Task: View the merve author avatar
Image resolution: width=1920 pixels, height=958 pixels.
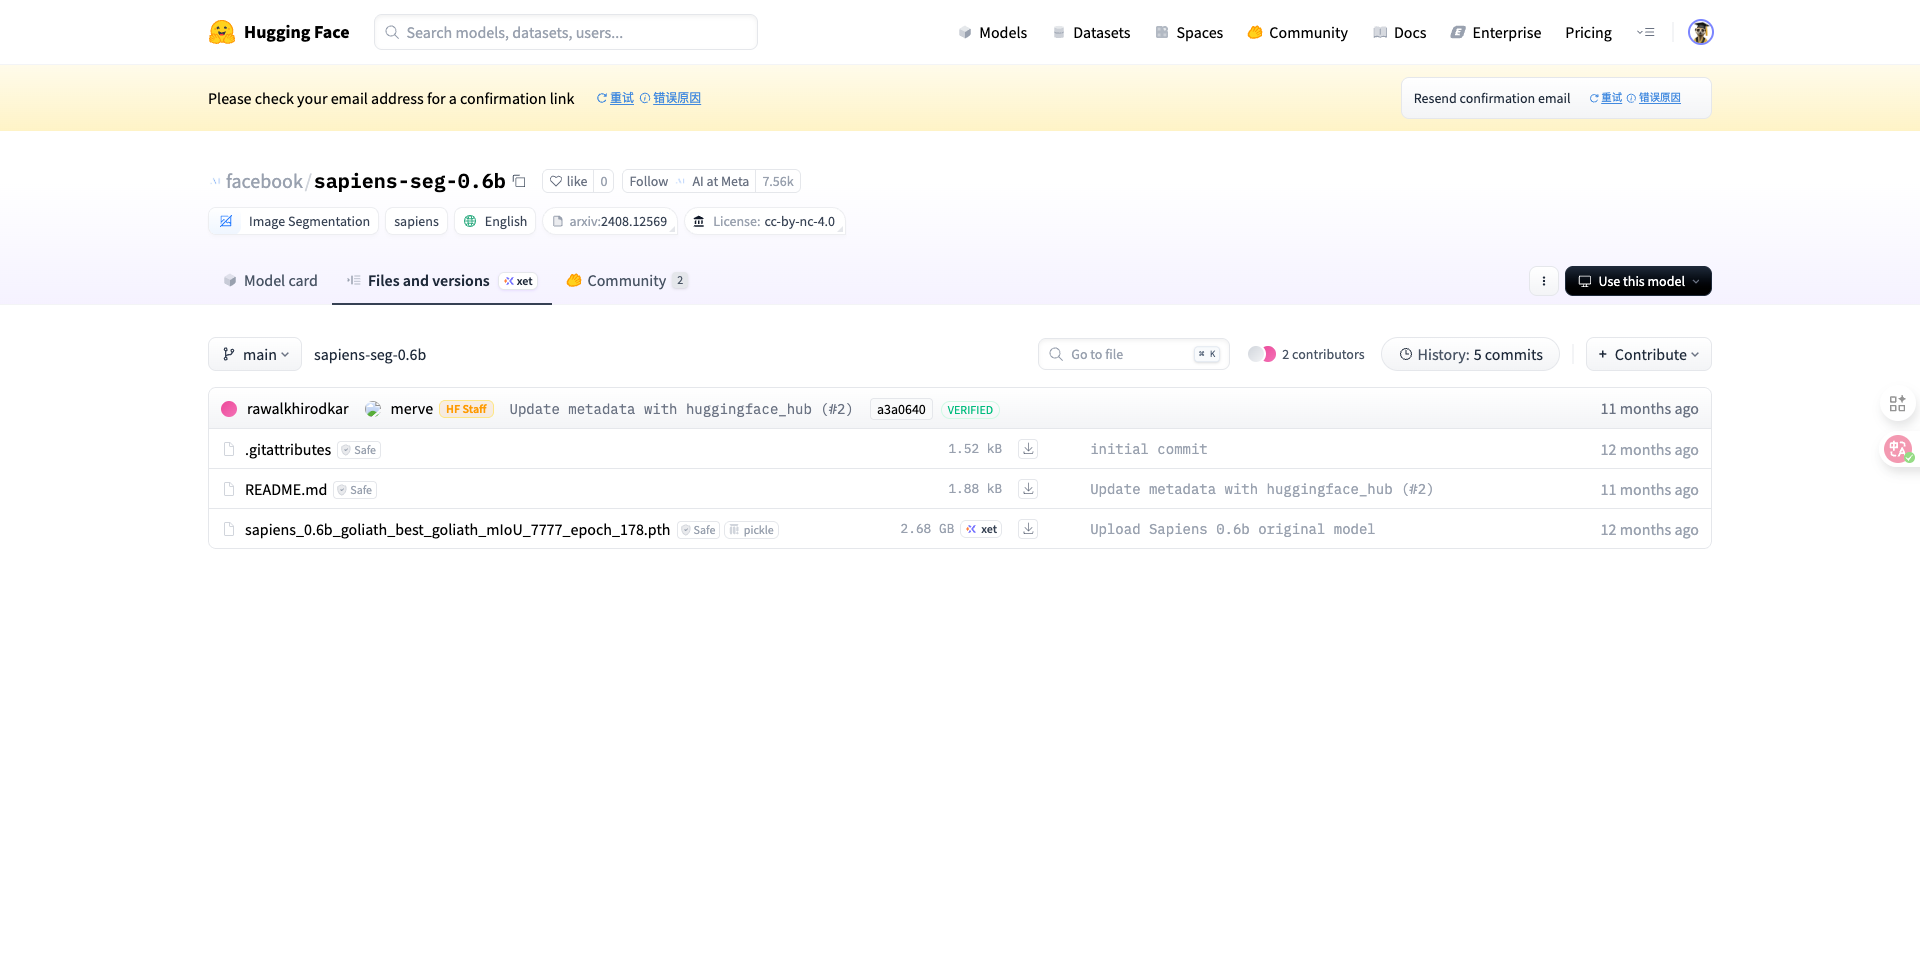Action: [x=373, y=409]
